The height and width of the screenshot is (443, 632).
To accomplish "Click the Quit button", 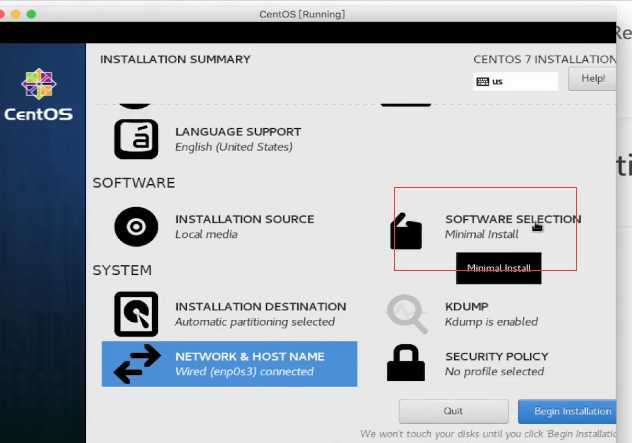I will 453,411.
